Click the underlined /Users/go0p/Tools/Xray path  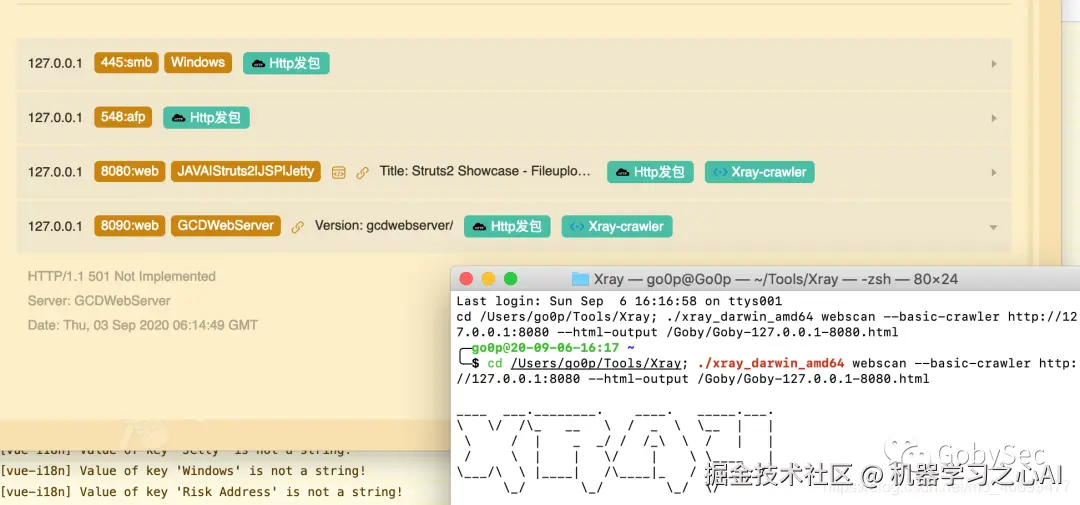[596, 363]
